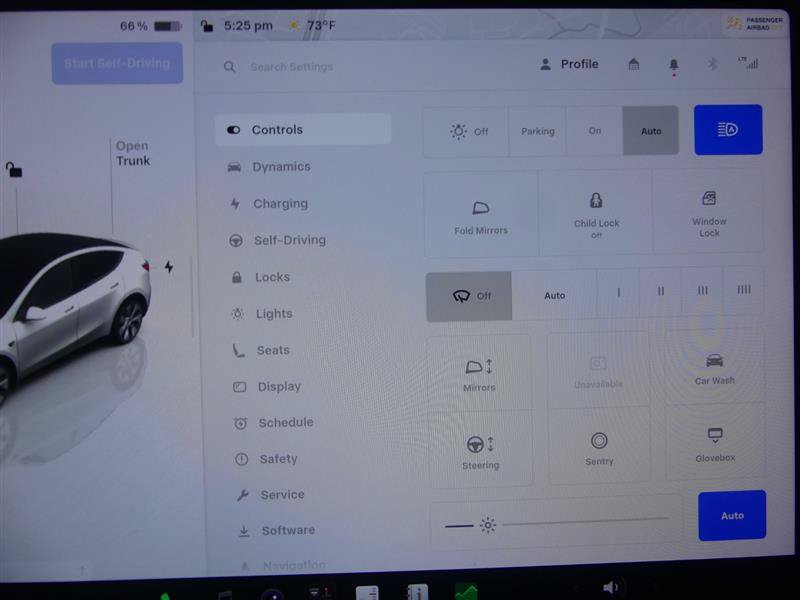The height and width of the screenshot is (600, 800).
Task: Set headlights to Parking
Action: point(537,131)
